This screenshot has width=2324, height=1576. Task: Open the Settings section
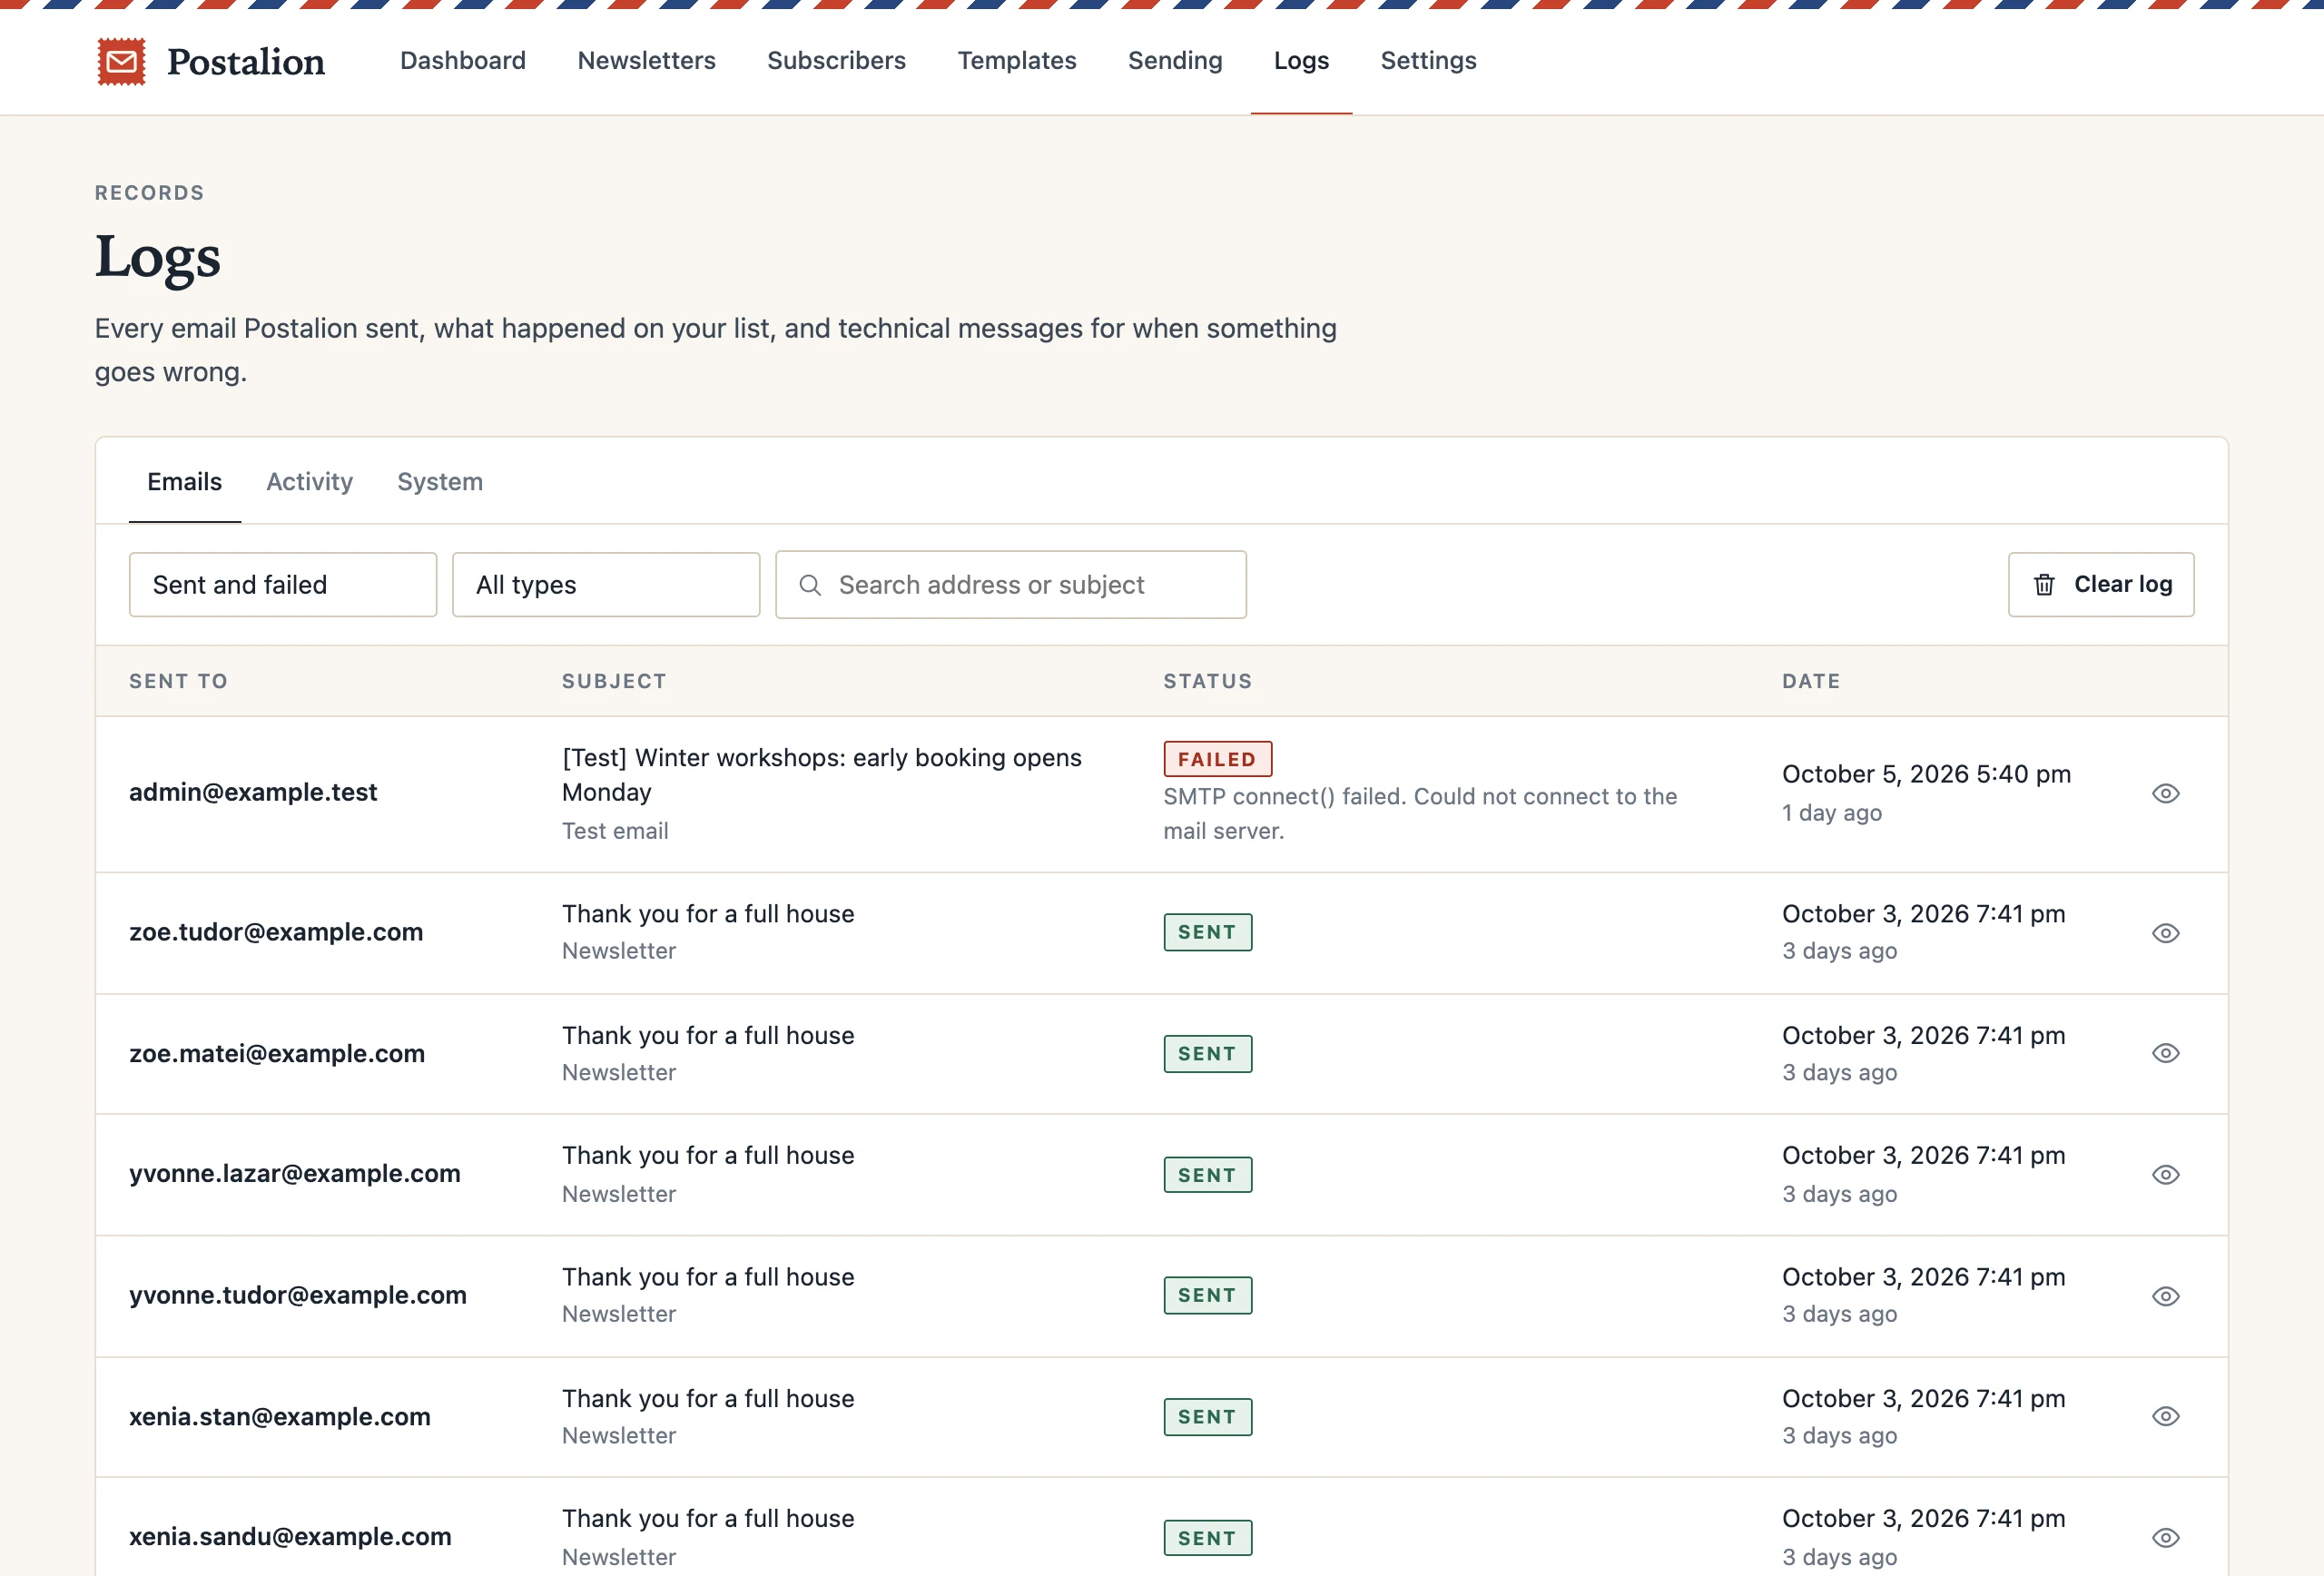1429,61
